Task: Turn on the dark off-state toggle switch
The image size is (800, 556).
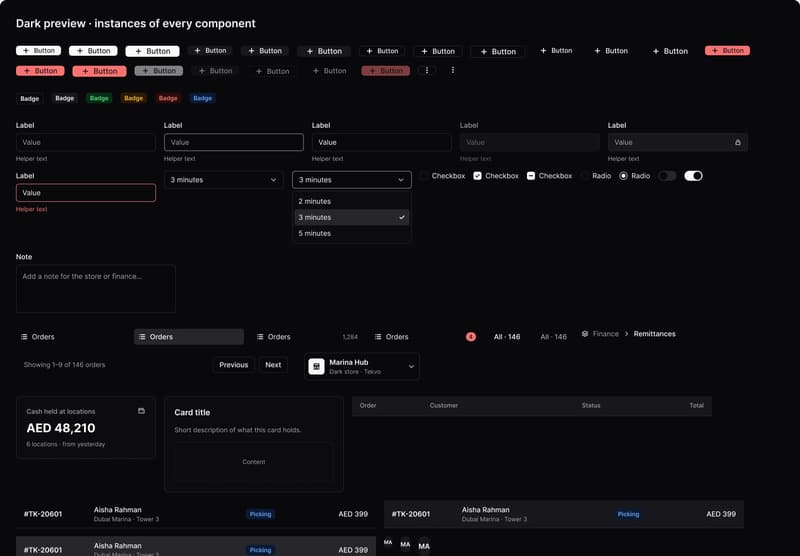Action: click(667, 176)
